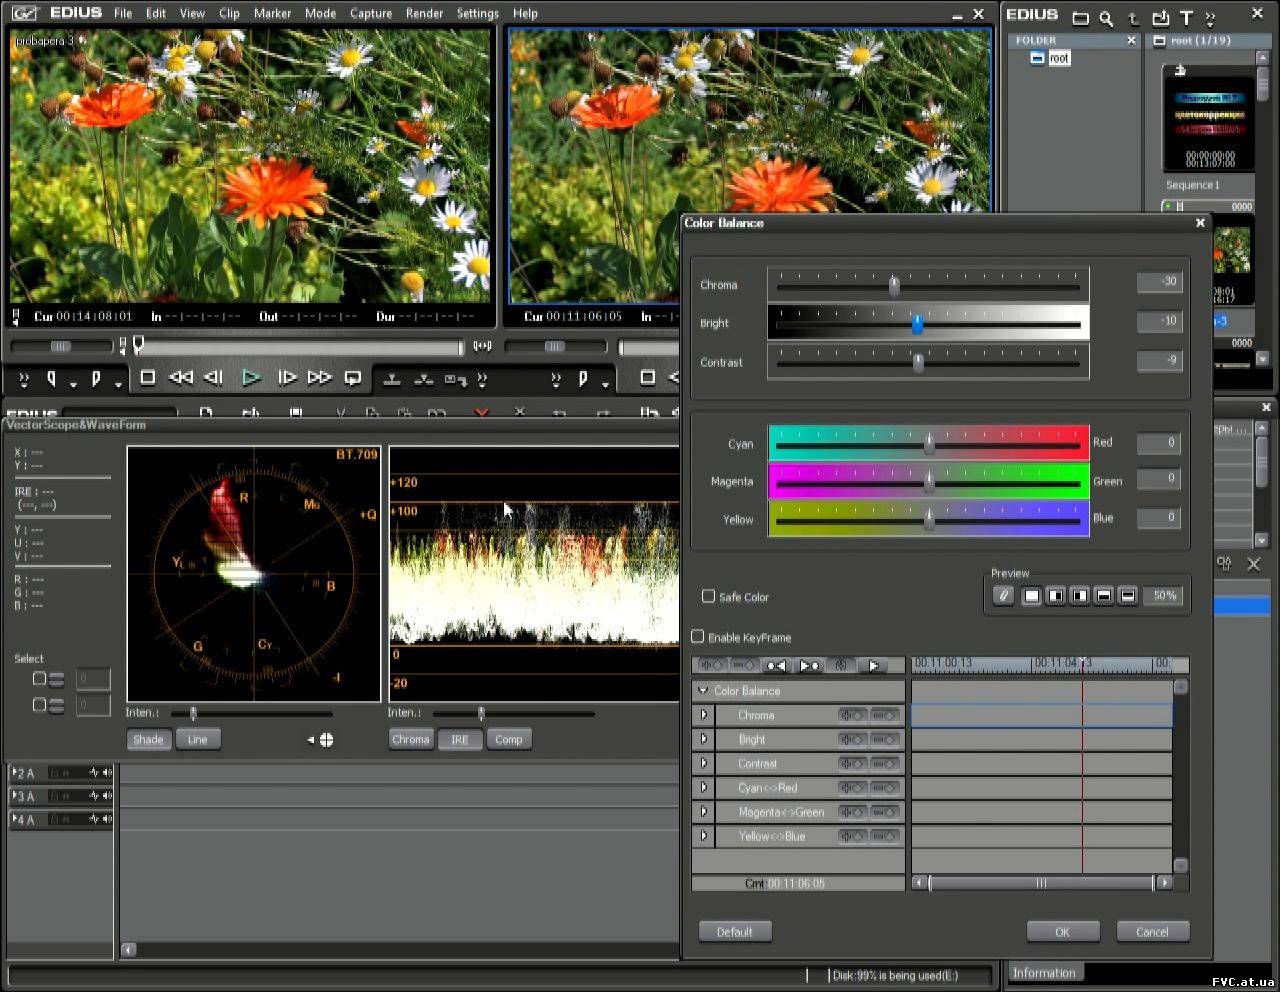Select root folder in bin tree
This screenshot has height=992, width=1280.
[1059, 58]
